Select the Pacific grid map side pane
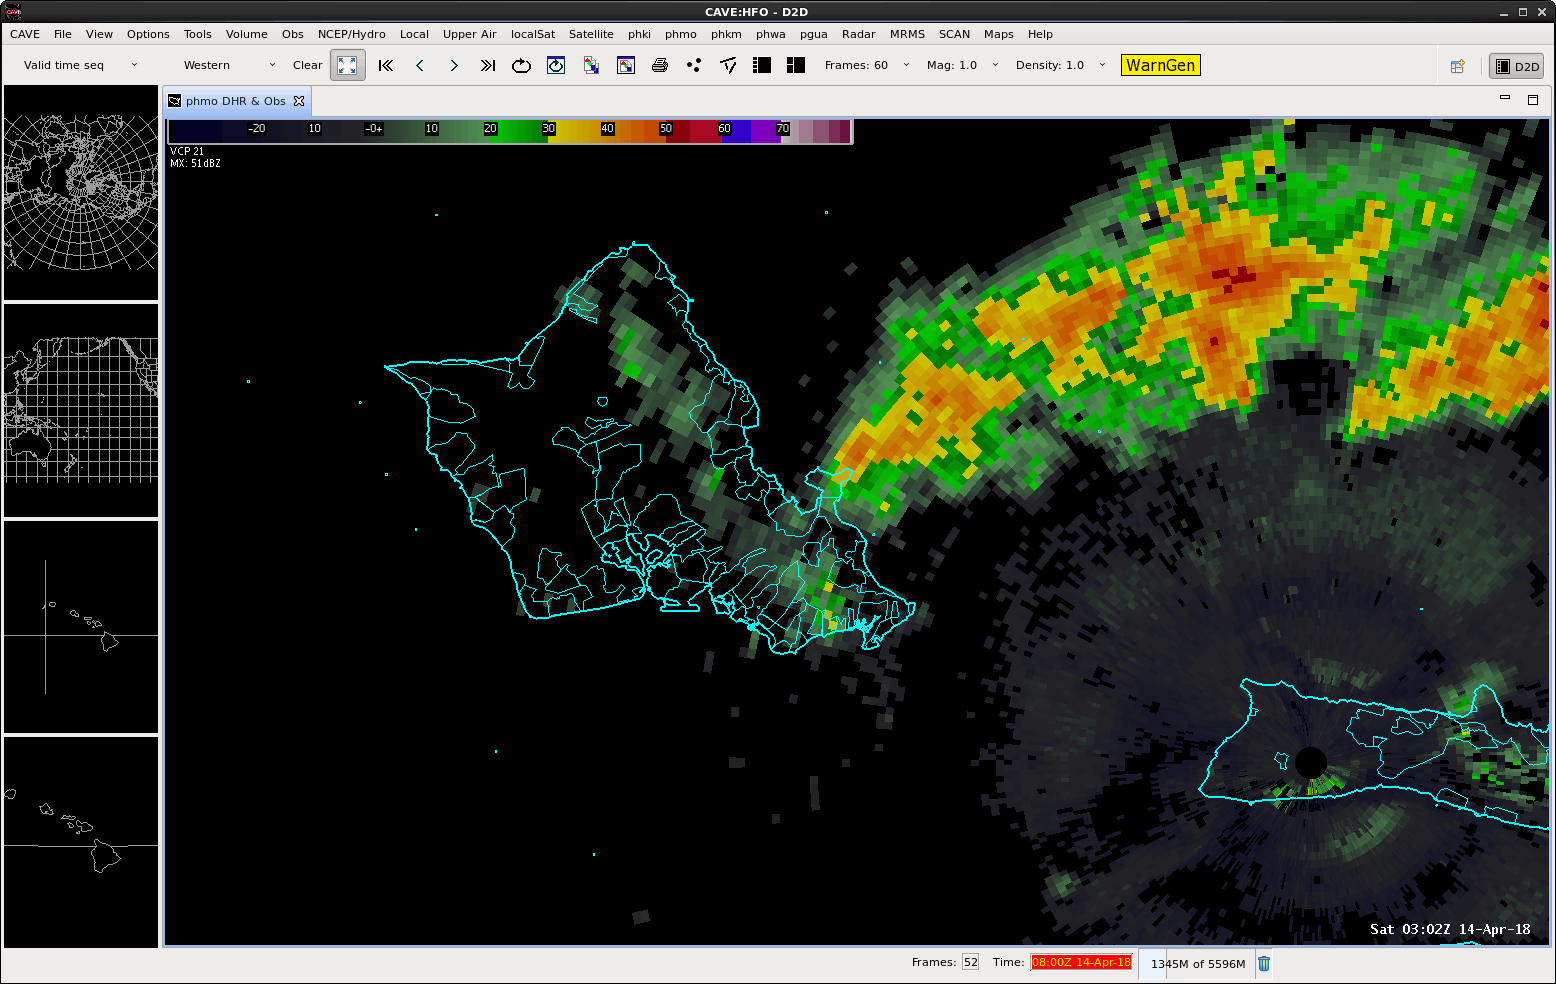Image resolution: width=1556 pixels, height=984 pixels. coord(81,410)
